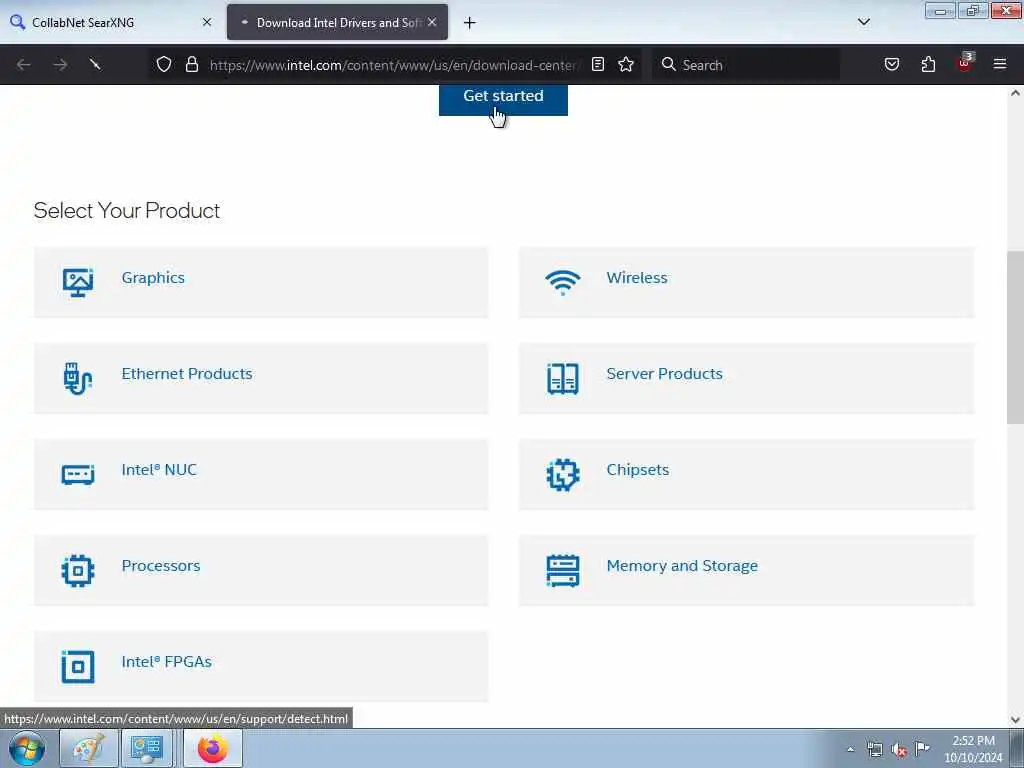The width and height of the screenshot is (1024, 768).
Task: Click the Memory and Storage icon
Action: tap(562, 571)
